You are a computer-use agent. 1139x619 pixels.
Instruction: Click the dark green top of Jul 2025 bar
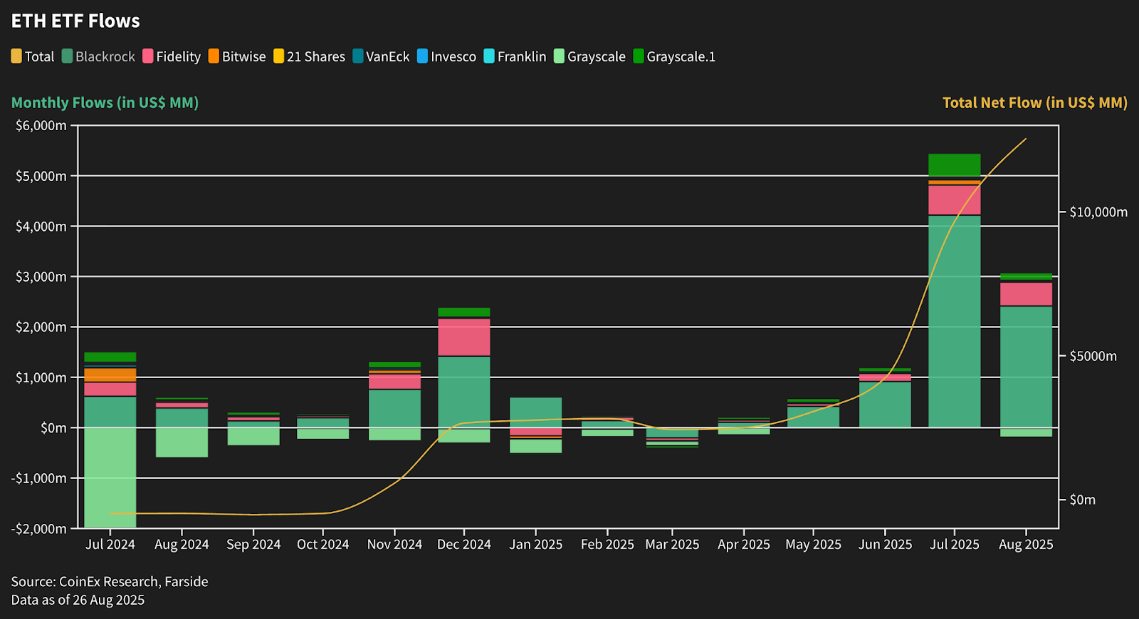[x=954, y=165]
